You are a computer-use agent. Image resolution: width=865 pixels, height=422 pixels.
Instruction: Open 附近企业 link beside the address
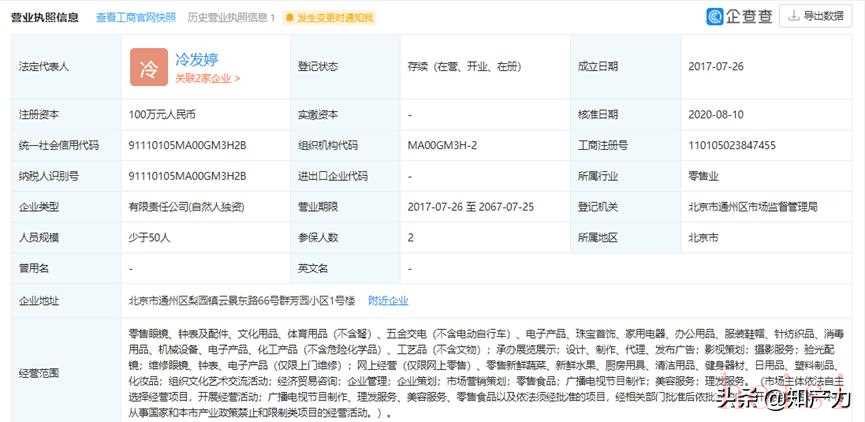coord(388,301)
